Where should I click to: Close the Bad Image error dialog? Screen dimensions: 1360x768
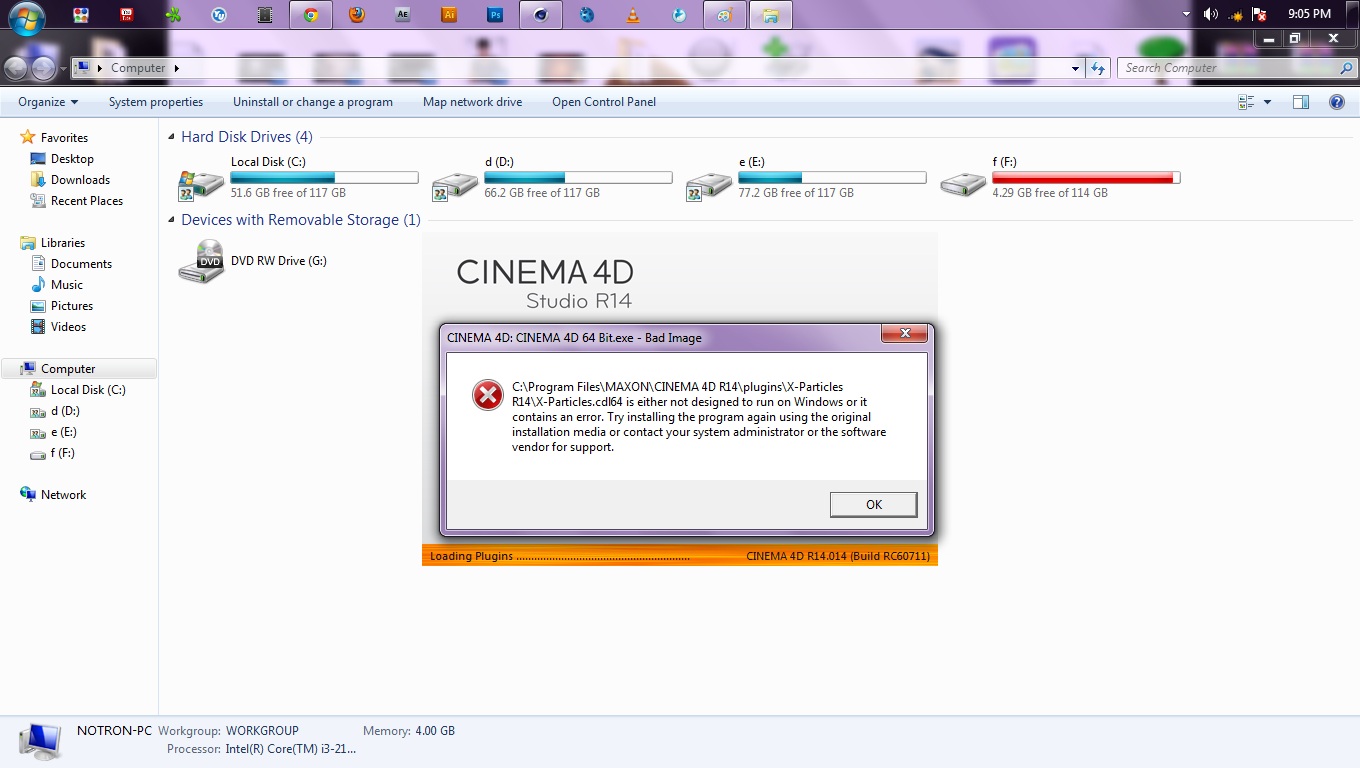click(905, 334)
